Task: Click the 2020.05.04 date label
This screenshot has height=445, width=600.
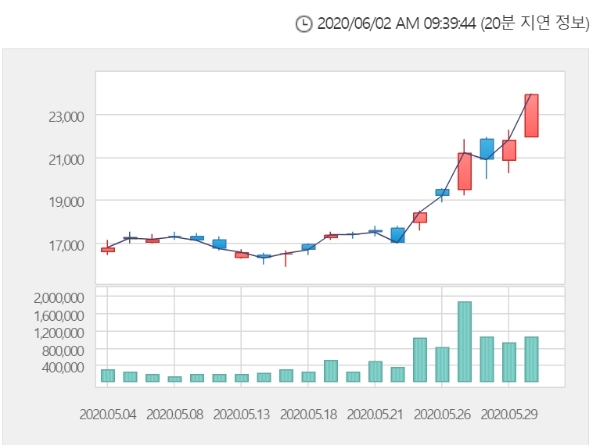Action: coord(108,414)
